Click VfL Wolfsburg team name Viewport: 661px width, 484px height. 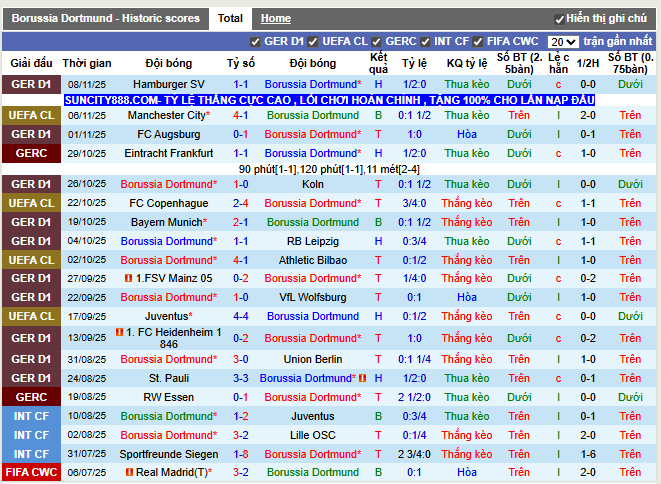pyautogui.click(x=313, y=297)
